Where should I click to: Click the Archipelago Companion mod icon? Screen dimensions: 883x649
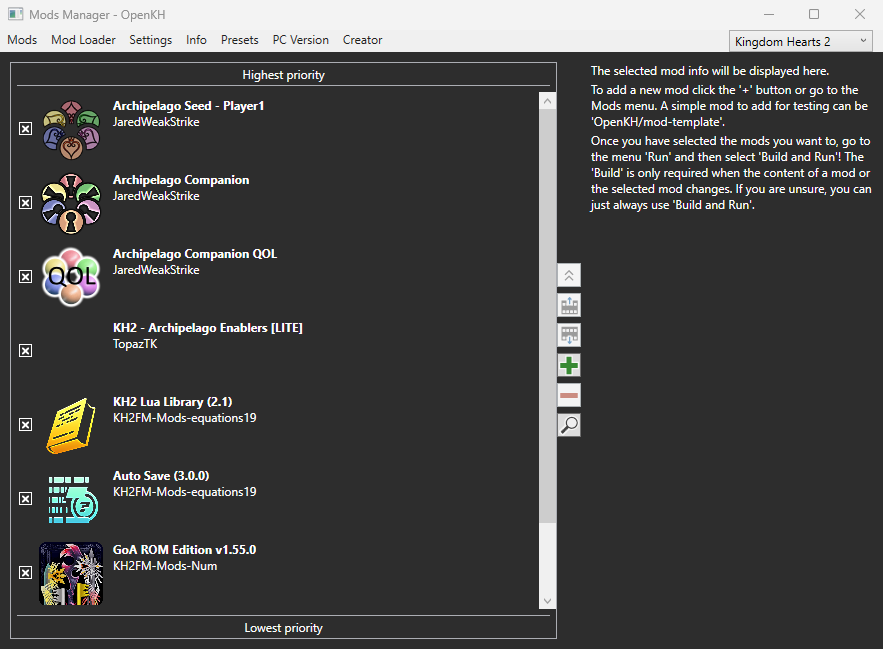71,203
